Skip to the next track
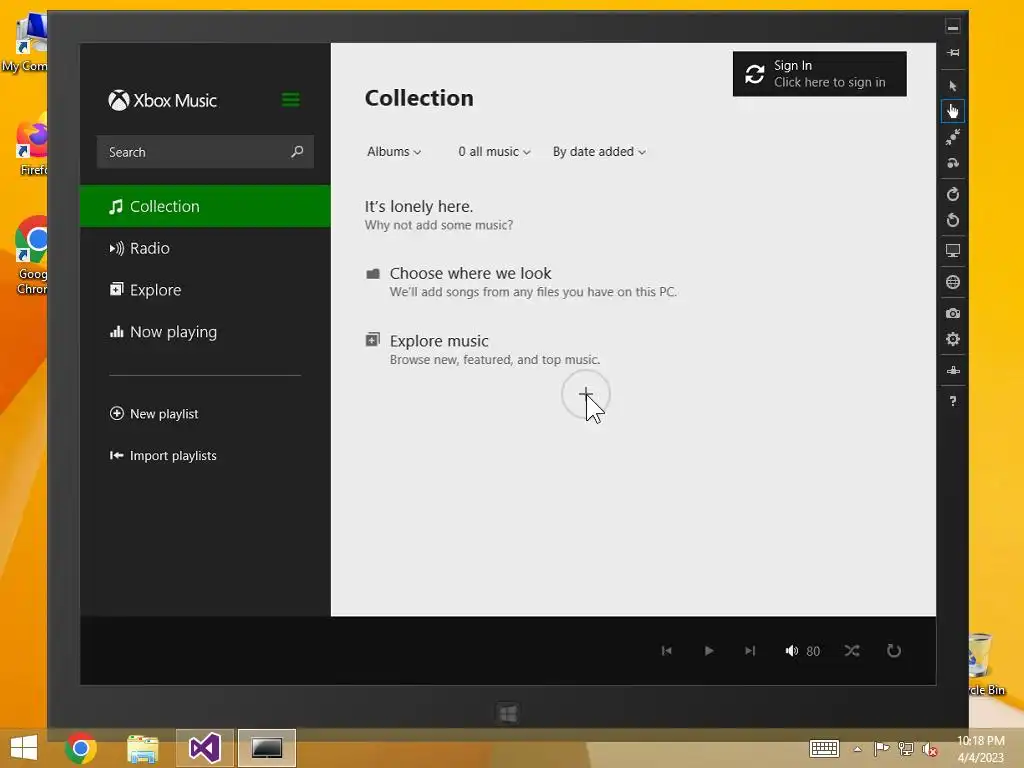Viewport: 1024px width, 768px height. point(750,650)
